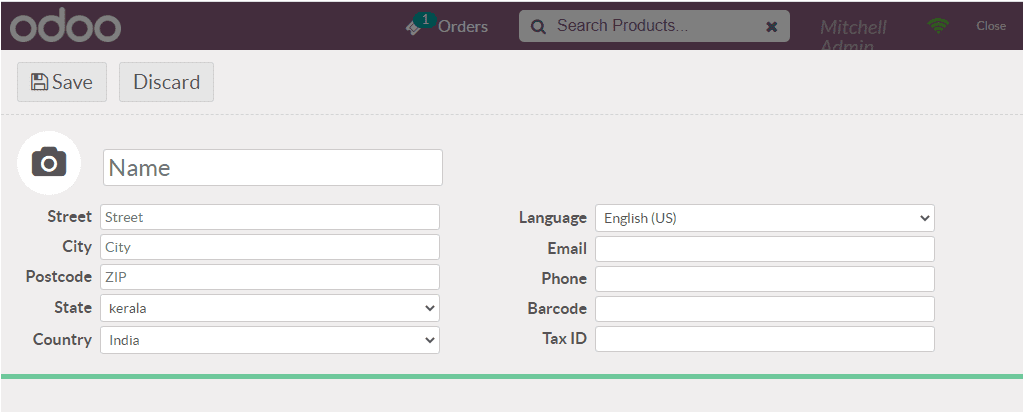Click the Orders ticket icon

point(413,27)
